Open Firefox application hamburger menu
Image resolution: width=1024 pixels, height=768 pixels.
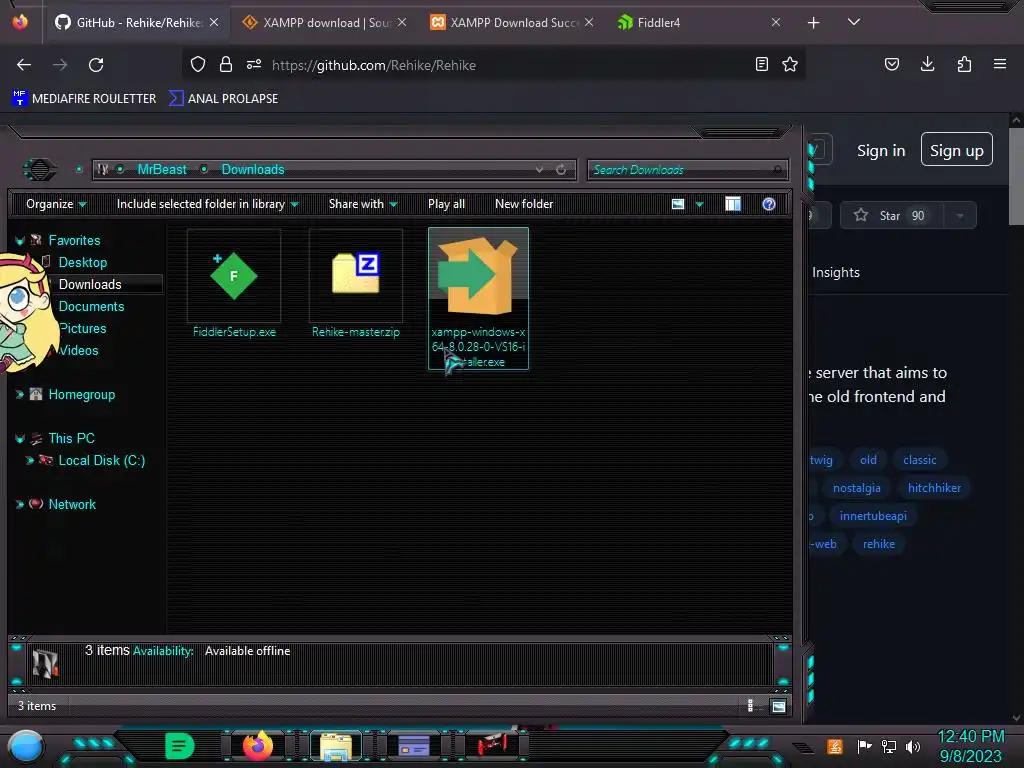(x=1000, y=64)
